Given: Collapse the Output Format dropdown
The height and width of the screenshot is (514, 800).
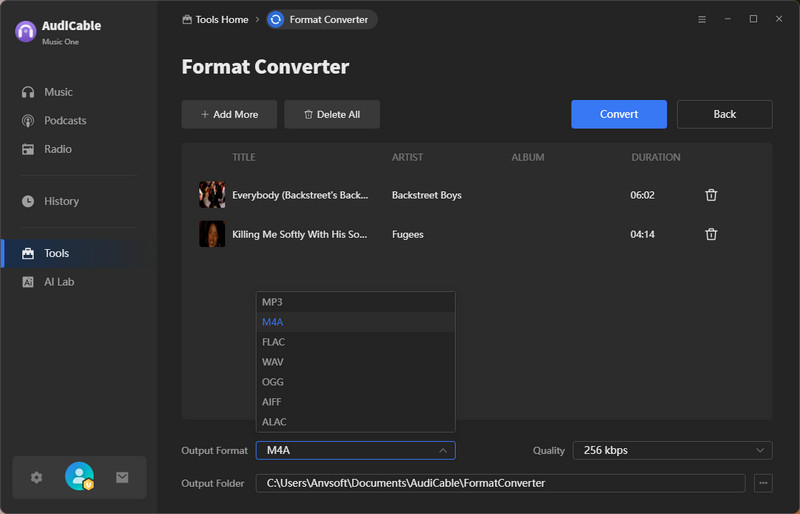Looking at the screenshot, I should pyautogui.click(x=356, y=450).
